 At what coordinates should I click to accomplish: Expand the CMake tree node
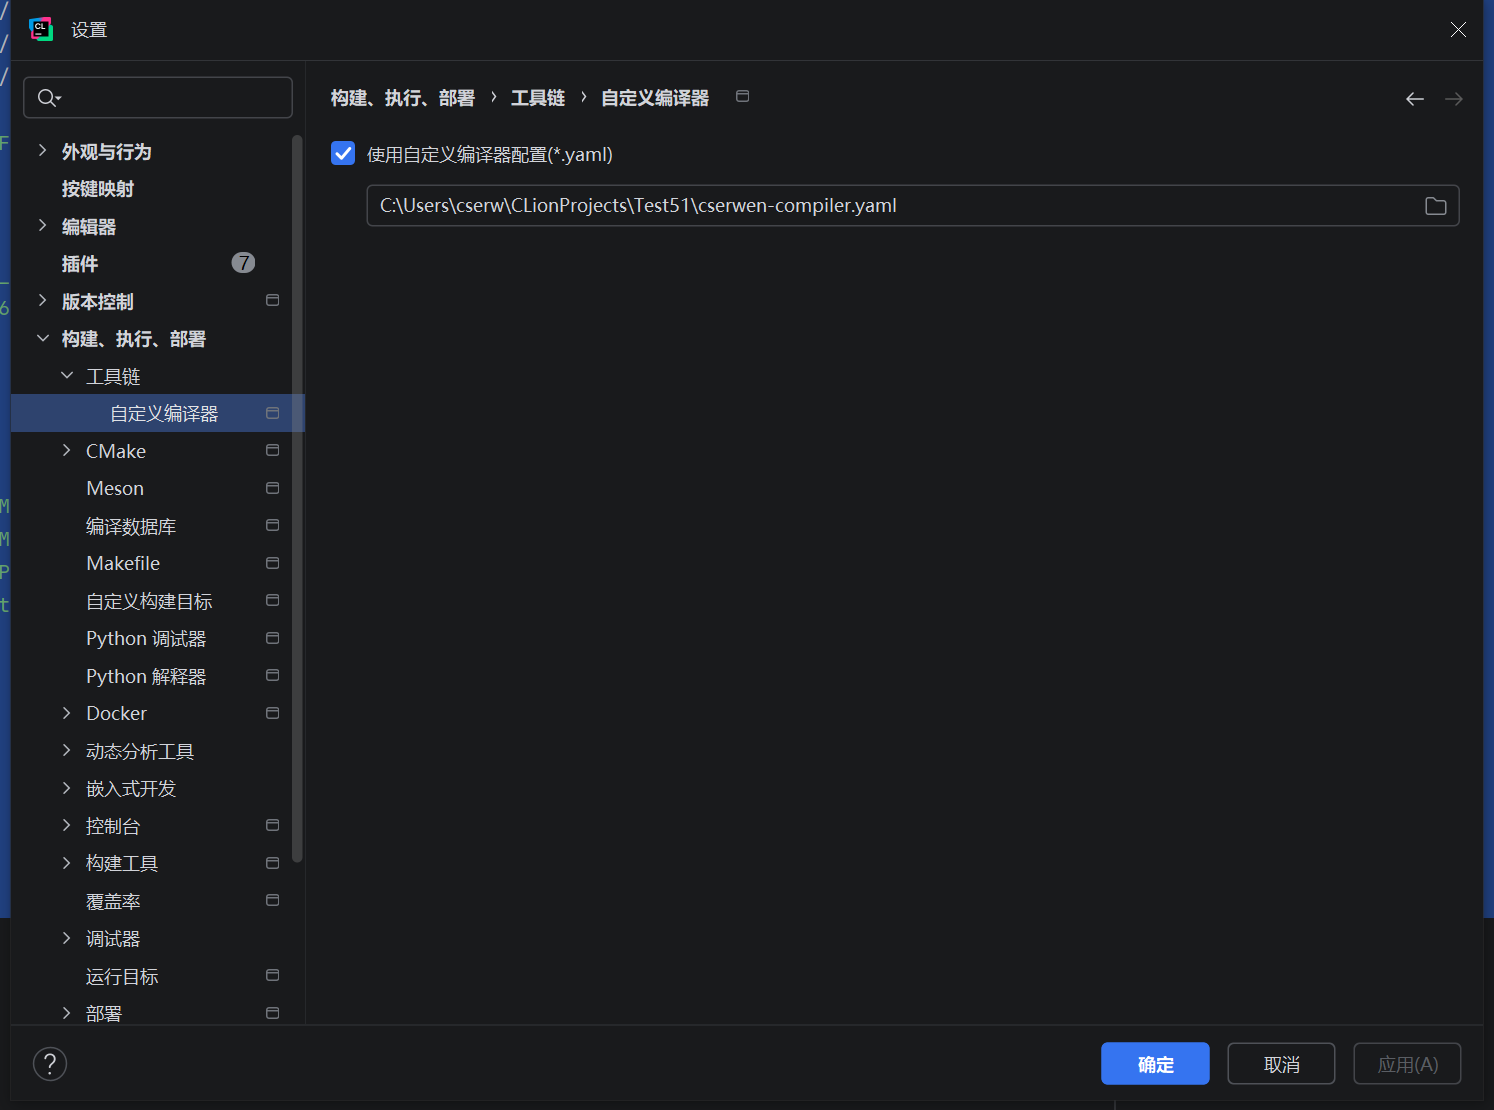point(66,451)
